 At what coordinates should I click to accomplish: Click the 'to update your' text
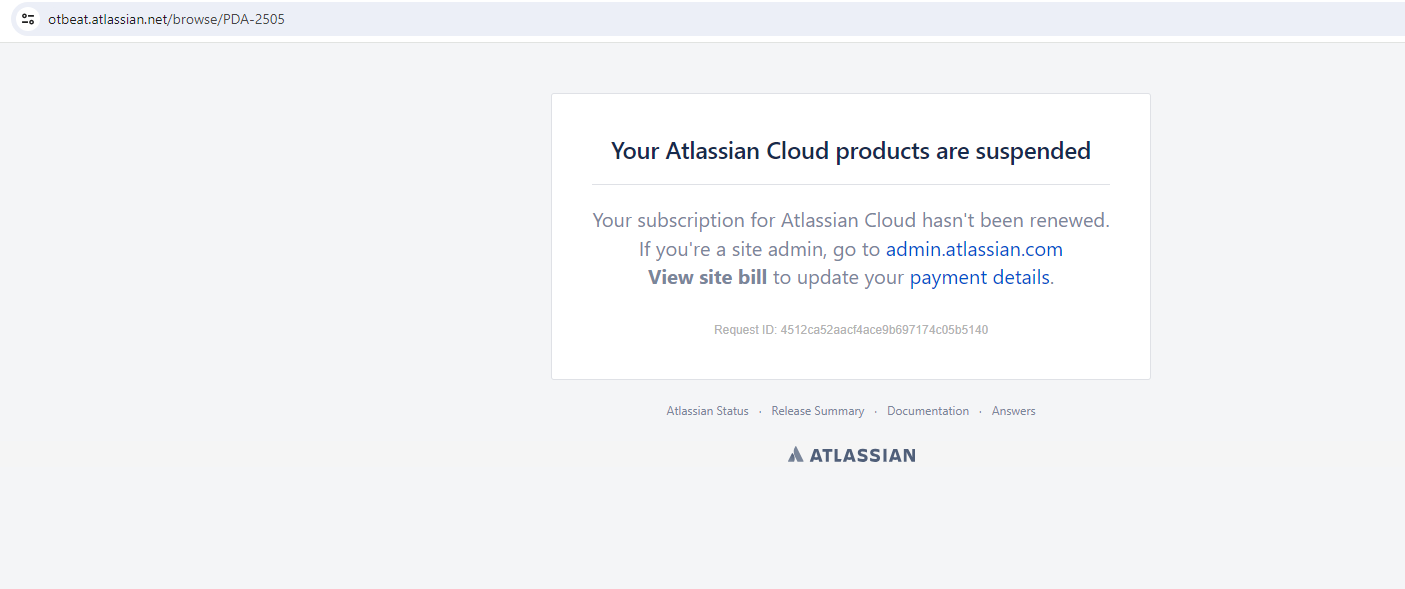tap(838, 277)
